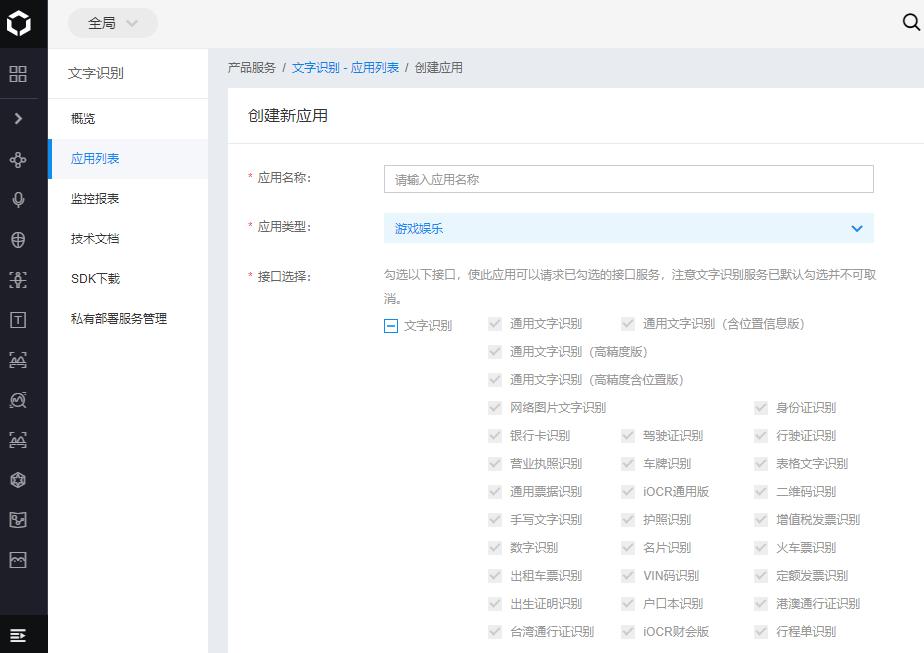
Task: Open the 应用类型 dropdown showing 游戏娱乐
Action: tap(629, 228)
